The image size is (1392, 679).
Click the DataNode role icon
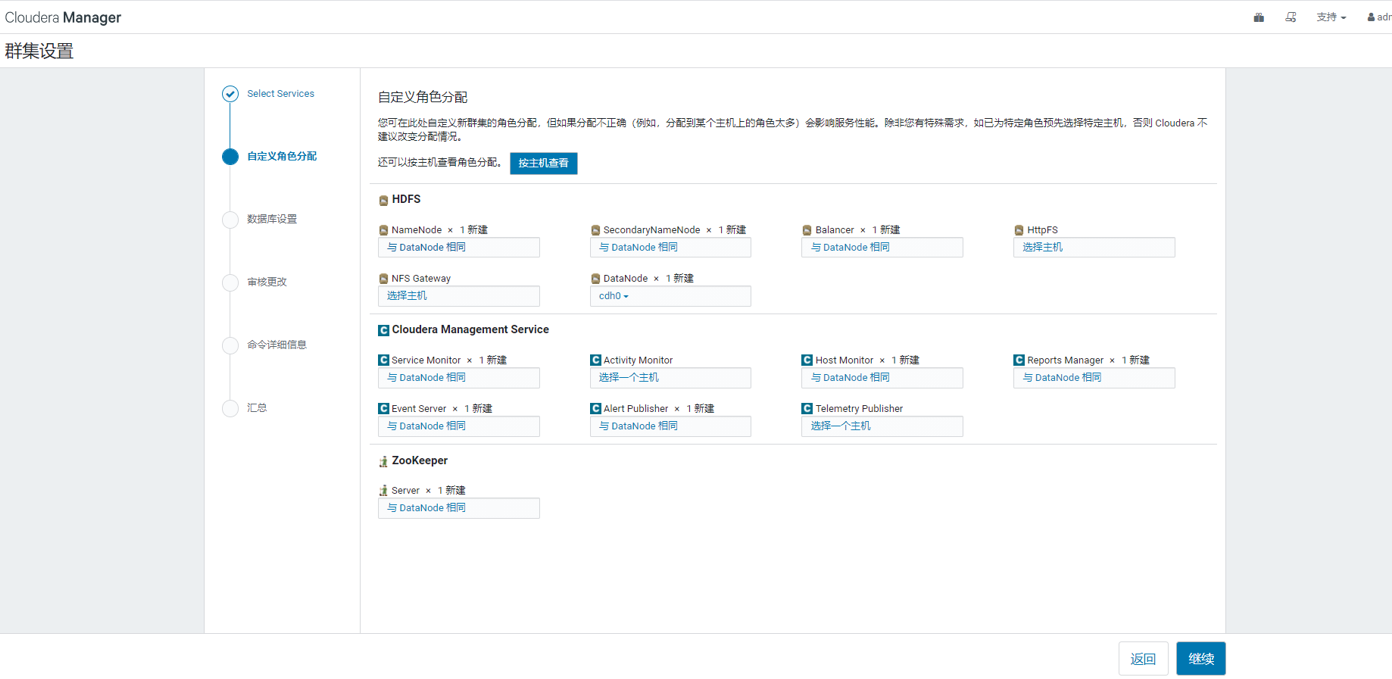point(595,279)
